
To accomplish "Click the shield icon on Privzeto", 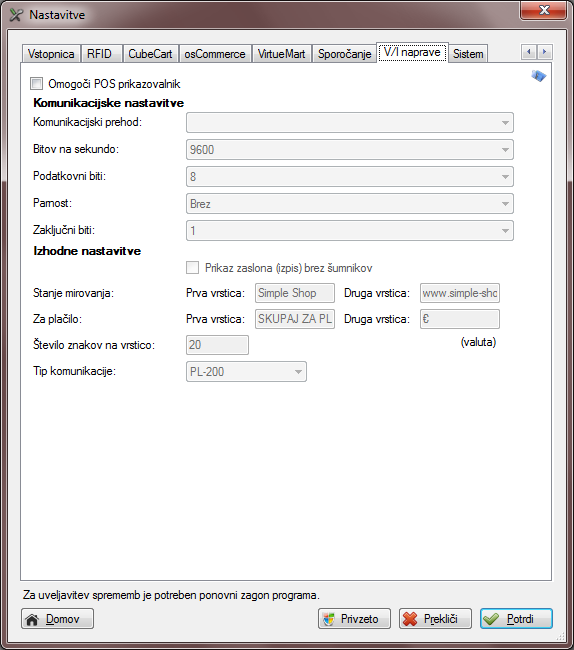I will point(329,619).
